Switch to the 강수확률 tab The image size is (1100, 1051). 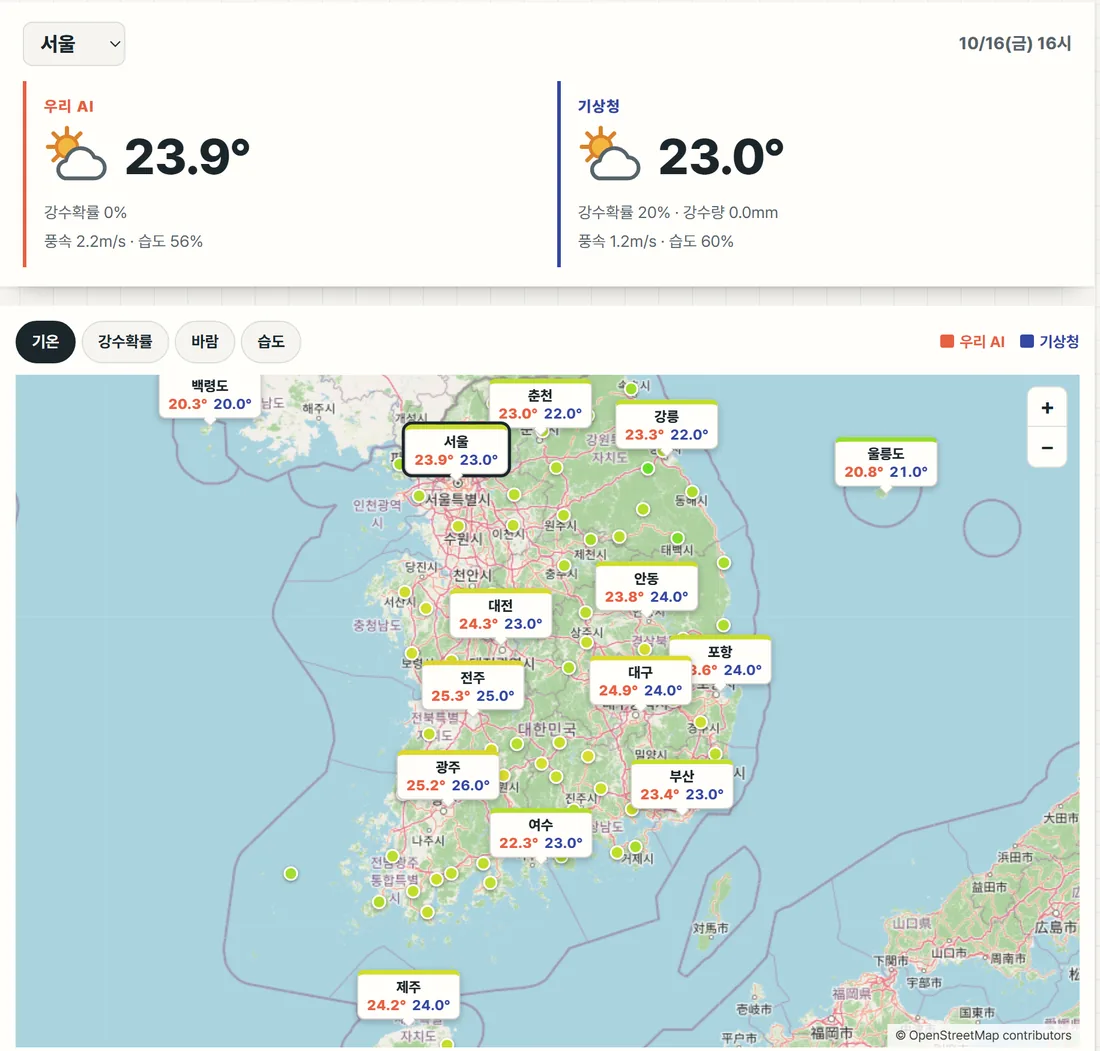tap(125, 342)
